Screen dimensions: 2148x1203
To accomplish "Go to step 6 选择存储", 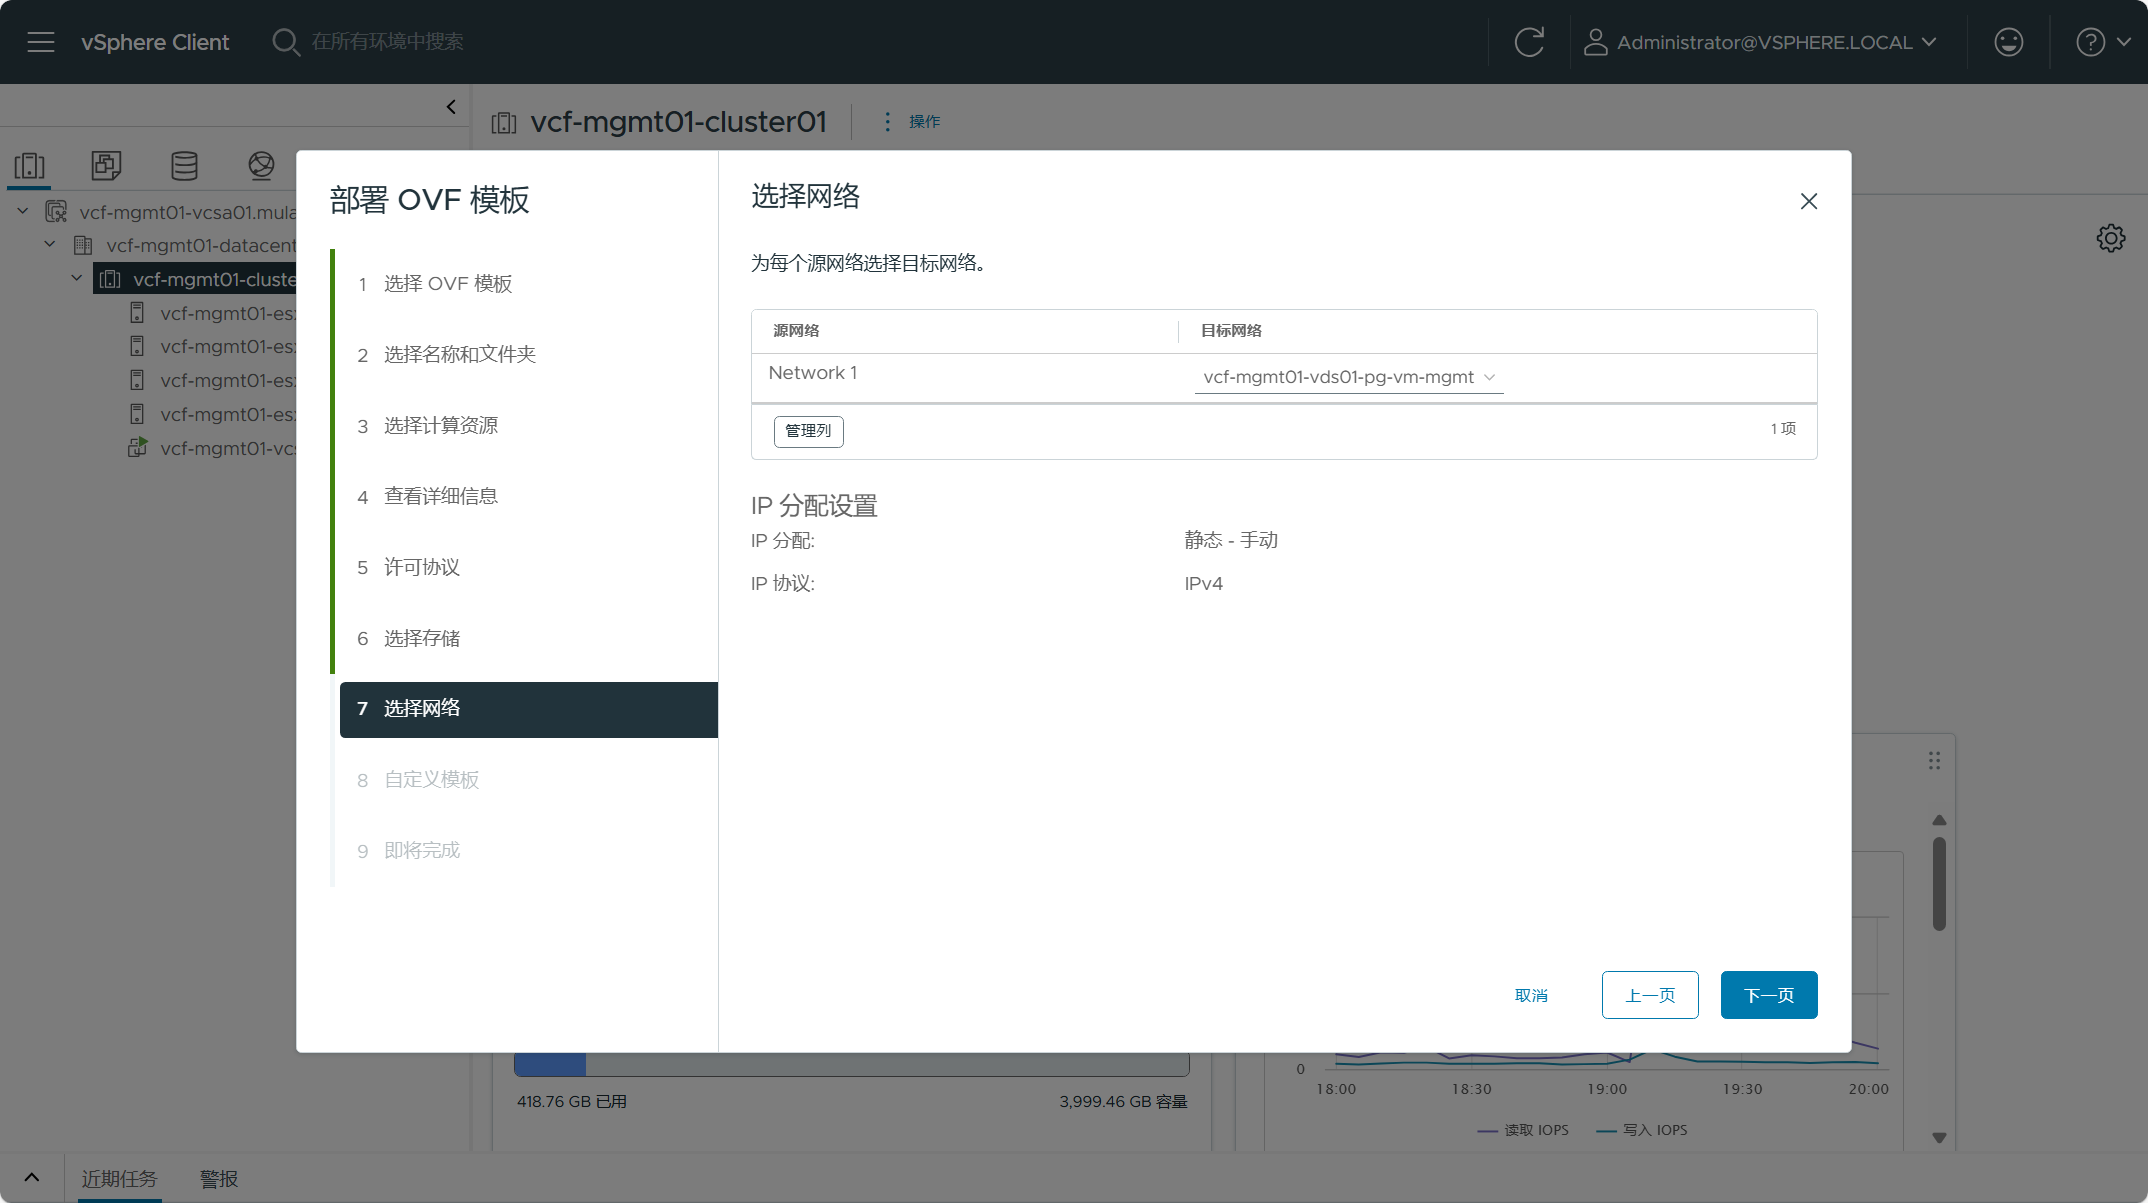I will [x=421, y=638].
